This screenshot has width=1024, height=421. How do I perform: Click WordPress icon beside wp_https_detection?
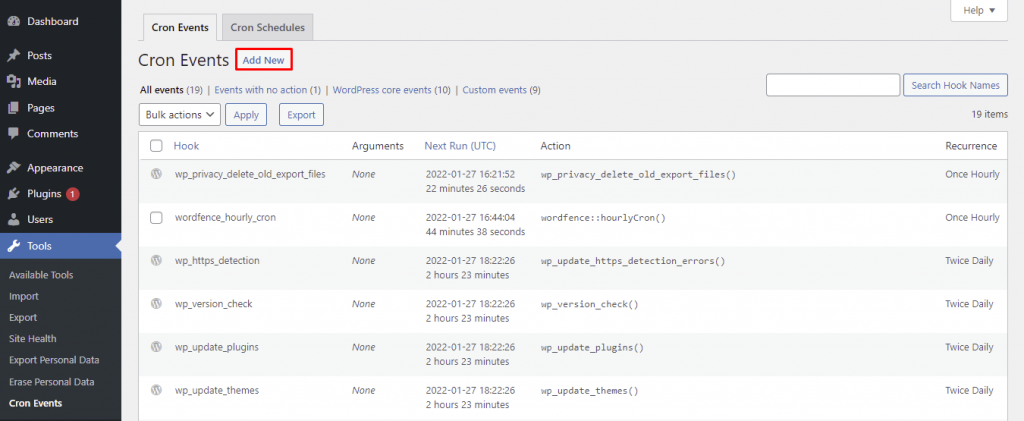click(x=156, y=260)
